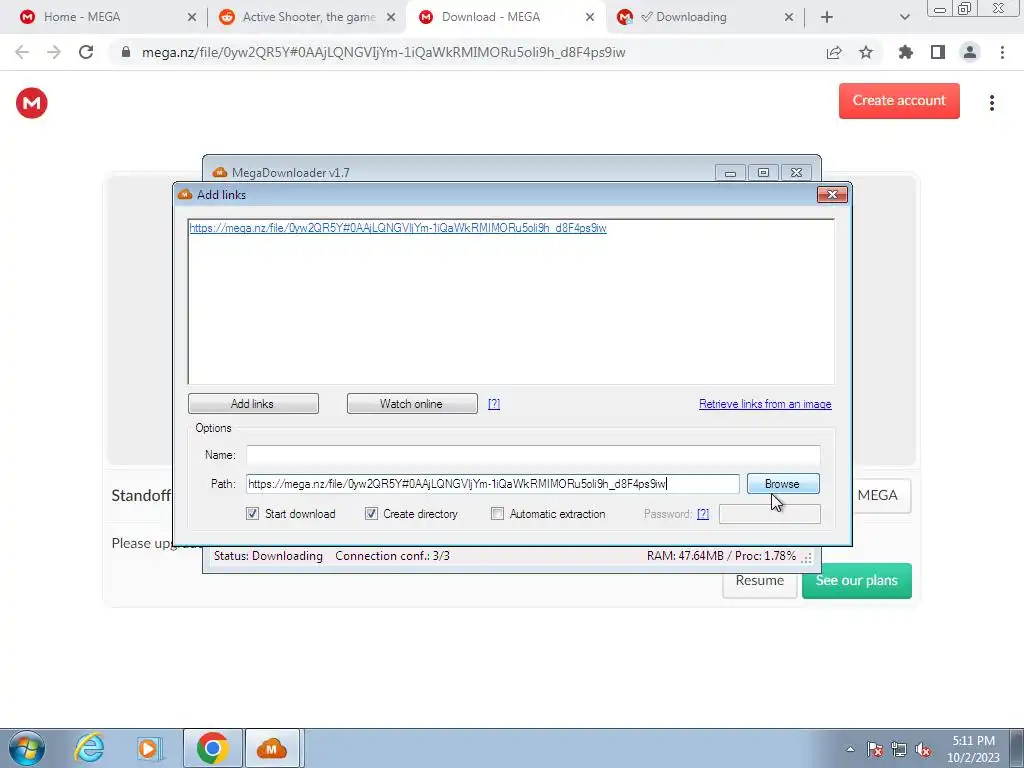Image resolution: width=1024 pixels, height=768 pixels.
Task: Close the Downloading tab
Action: (789, 17)
